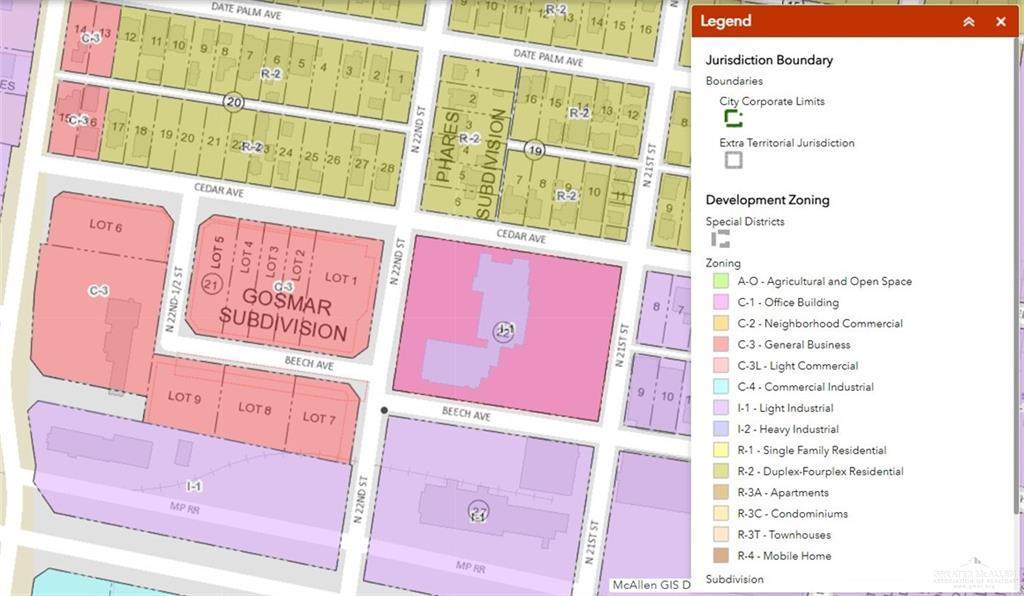This screenshot has width=1024, height=596.
Task: Click the black point marker on Beech Ave
Action: pyautogui.click(x=383, y=410)
